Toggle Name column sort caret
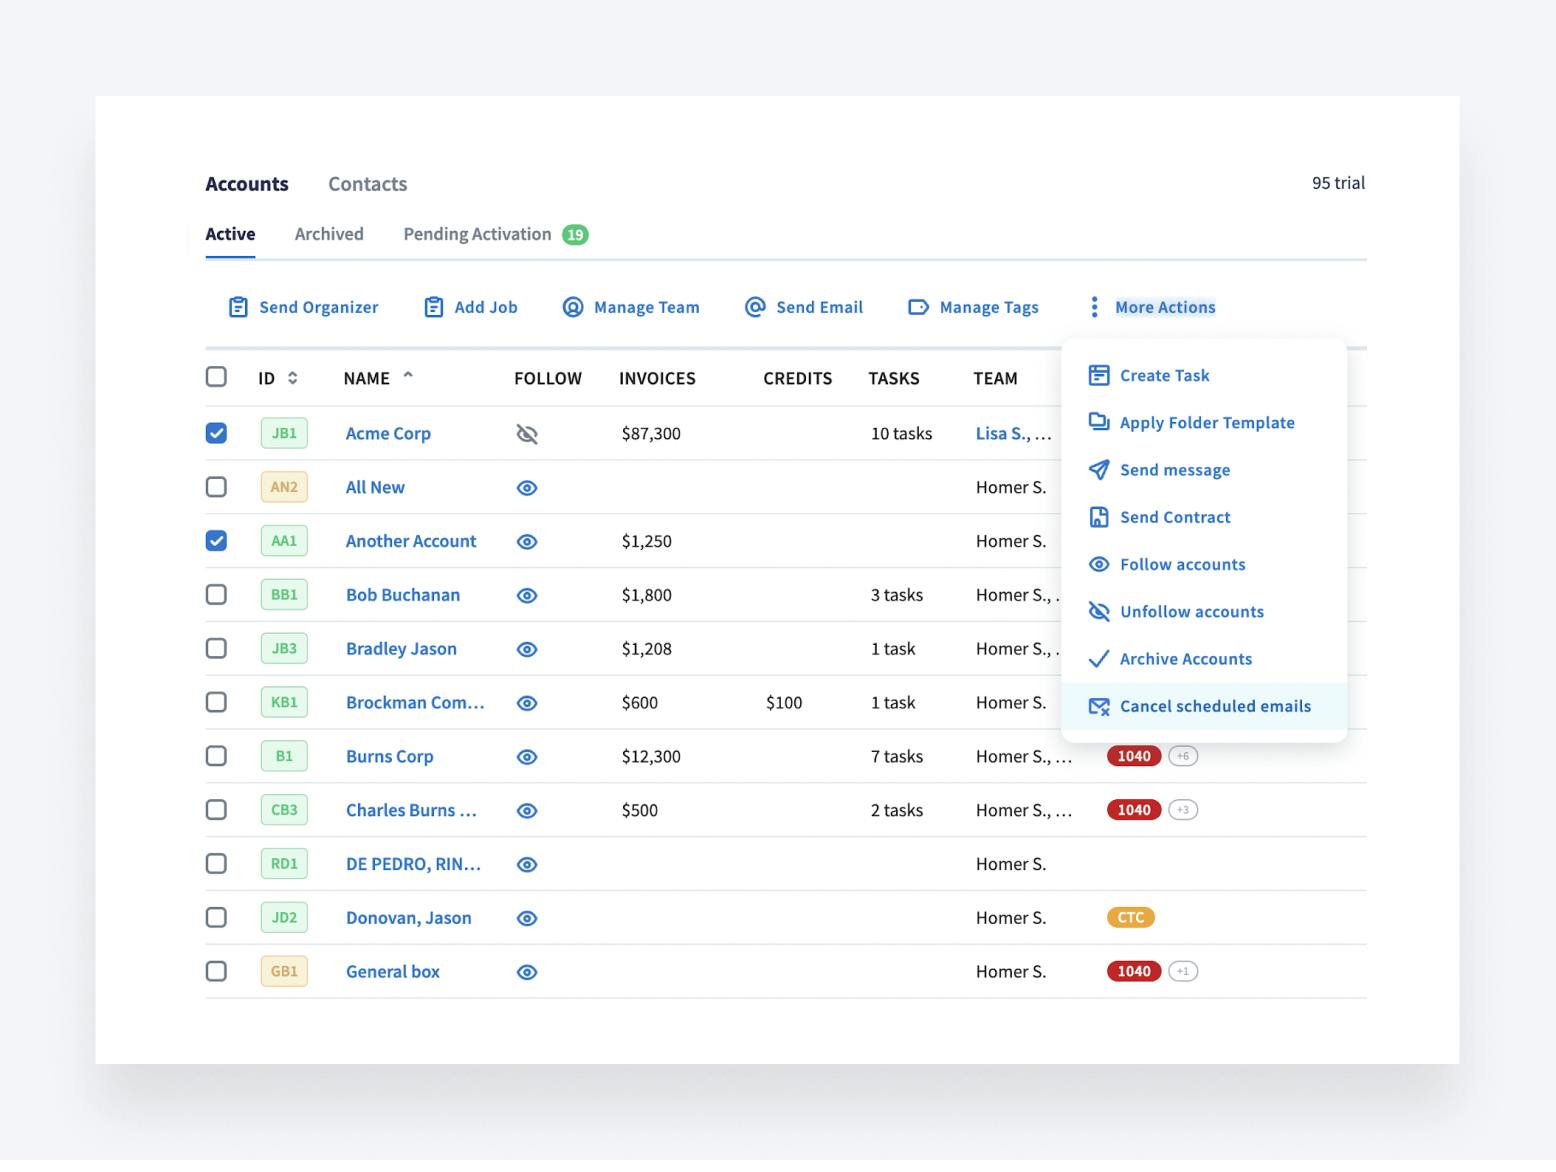The width and height of the screenshot is (1556, 1172). 408,376
